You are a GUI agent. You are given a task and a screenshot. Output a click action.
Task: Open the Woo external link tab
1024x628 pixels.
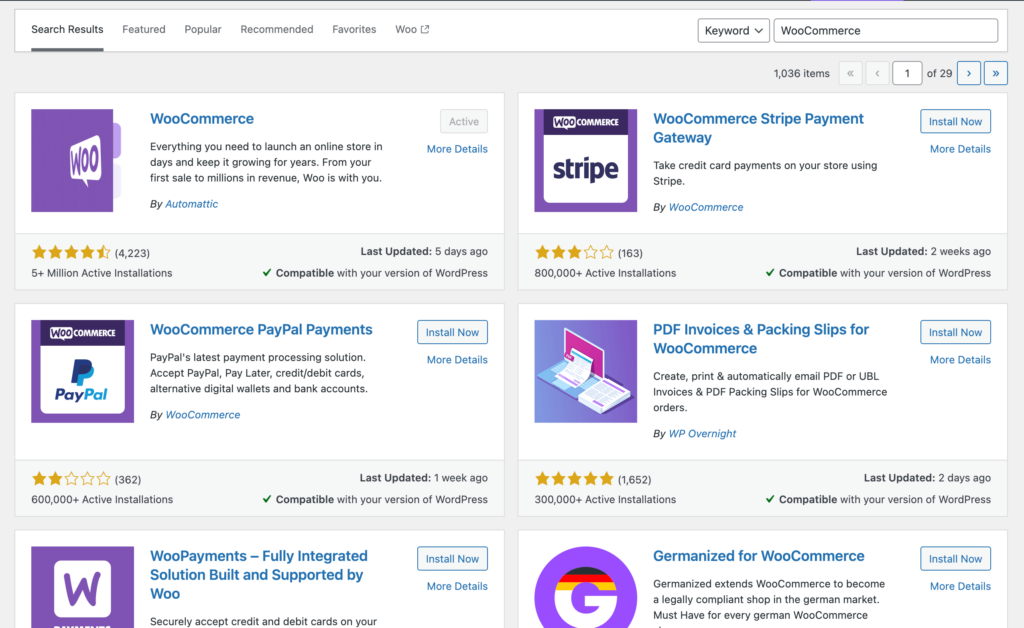click(x=412, y=29)
